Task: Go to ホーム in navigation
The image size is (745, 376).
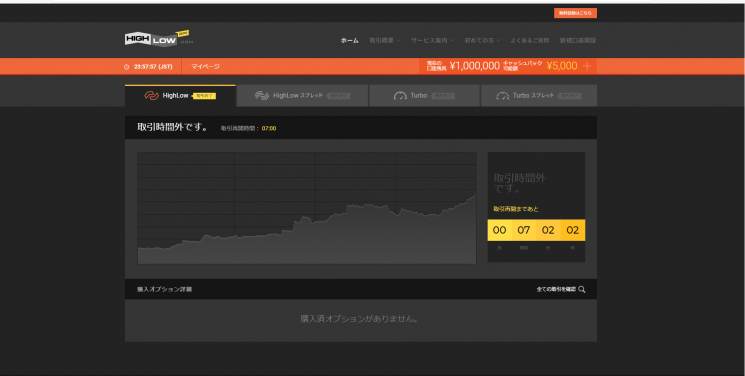Action: point(350,40)
